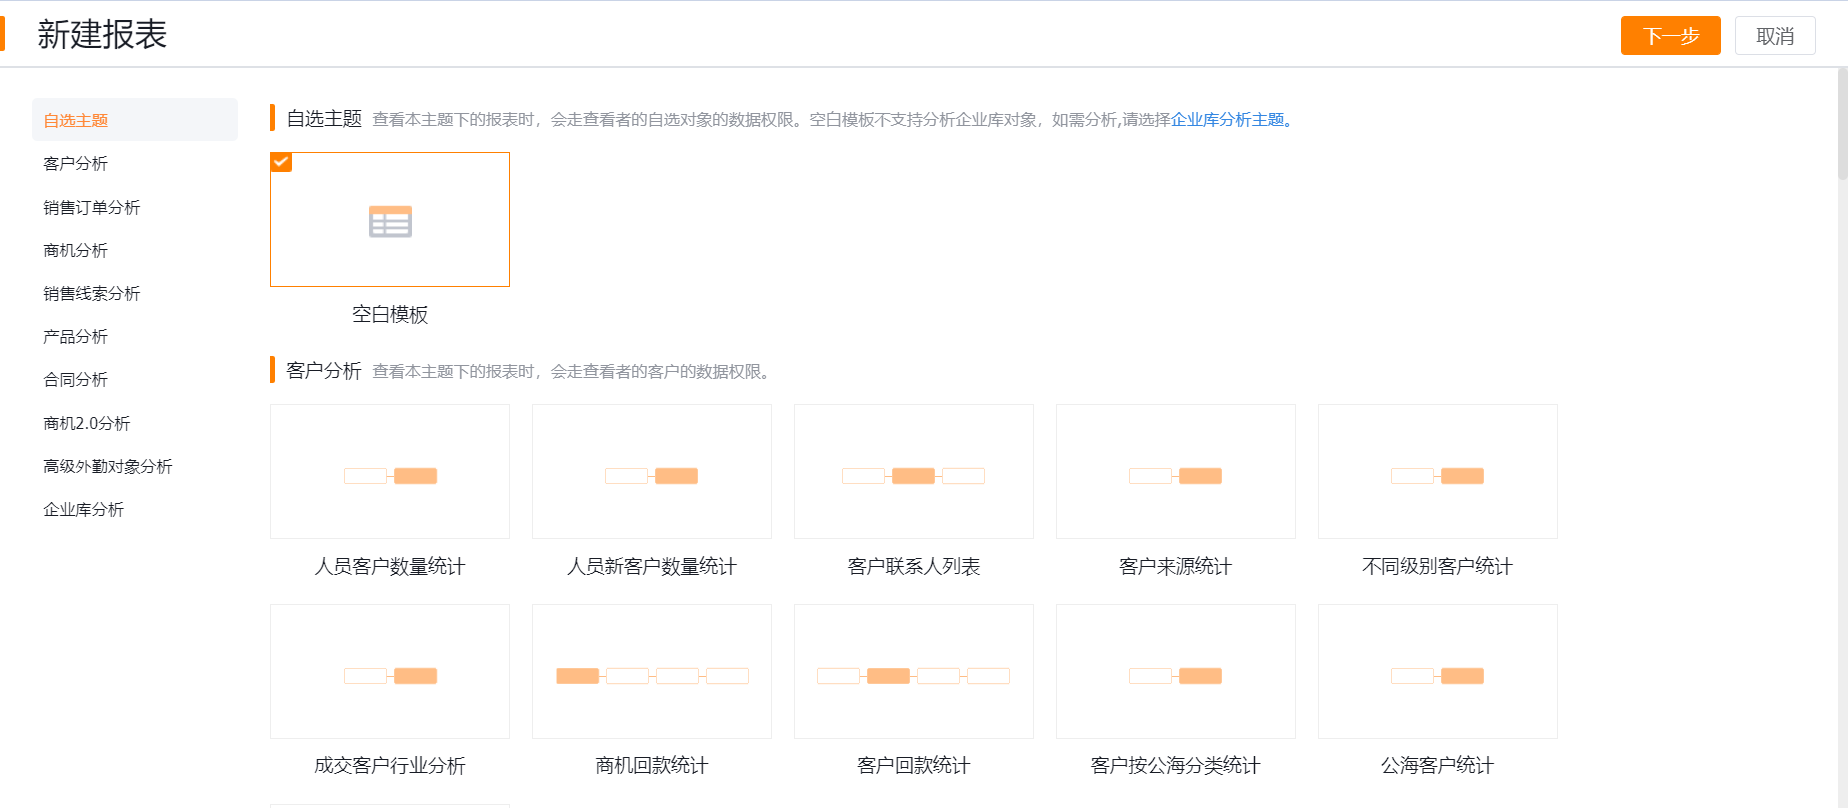Select the 成交客户行业分析 template thumbnail
Viewport: 1848px width, 808px height.
point(390,672)
